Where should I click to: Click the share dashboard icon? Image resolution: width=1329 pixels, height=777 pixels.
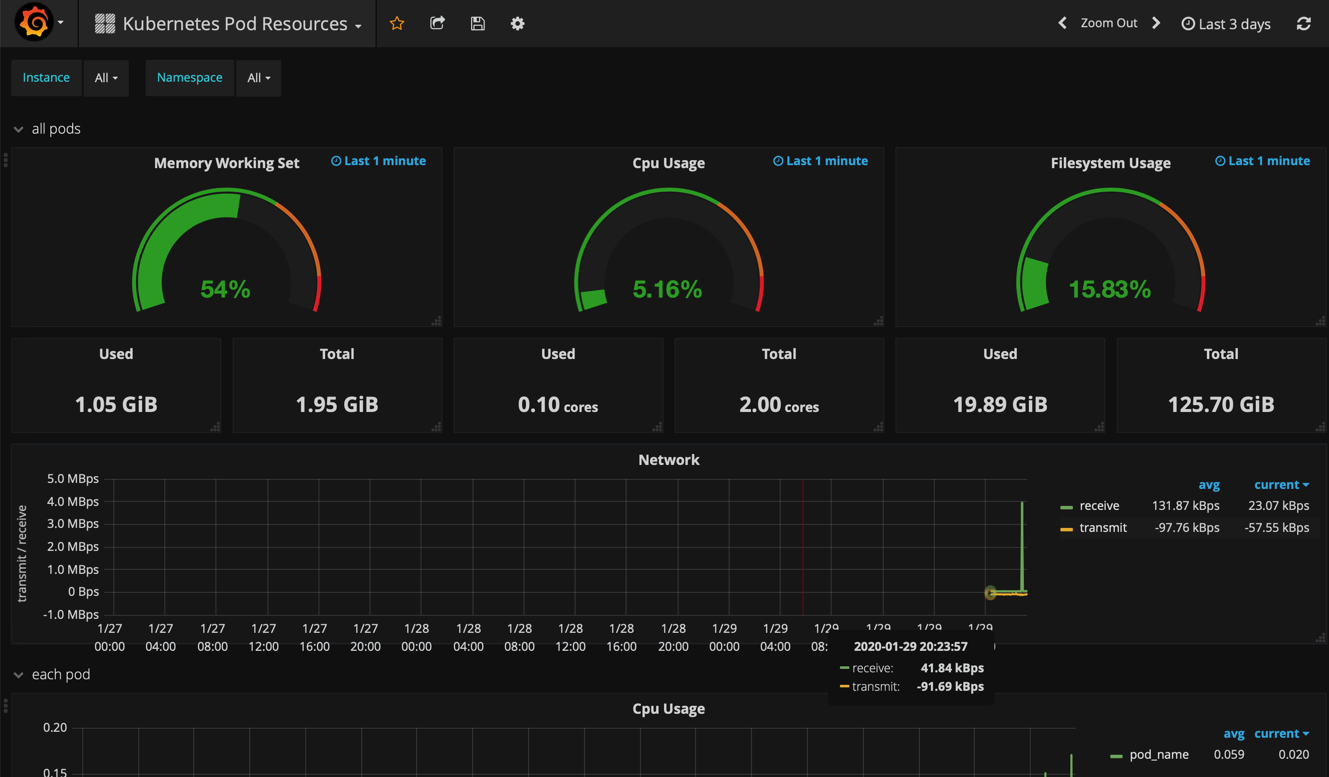437,23
